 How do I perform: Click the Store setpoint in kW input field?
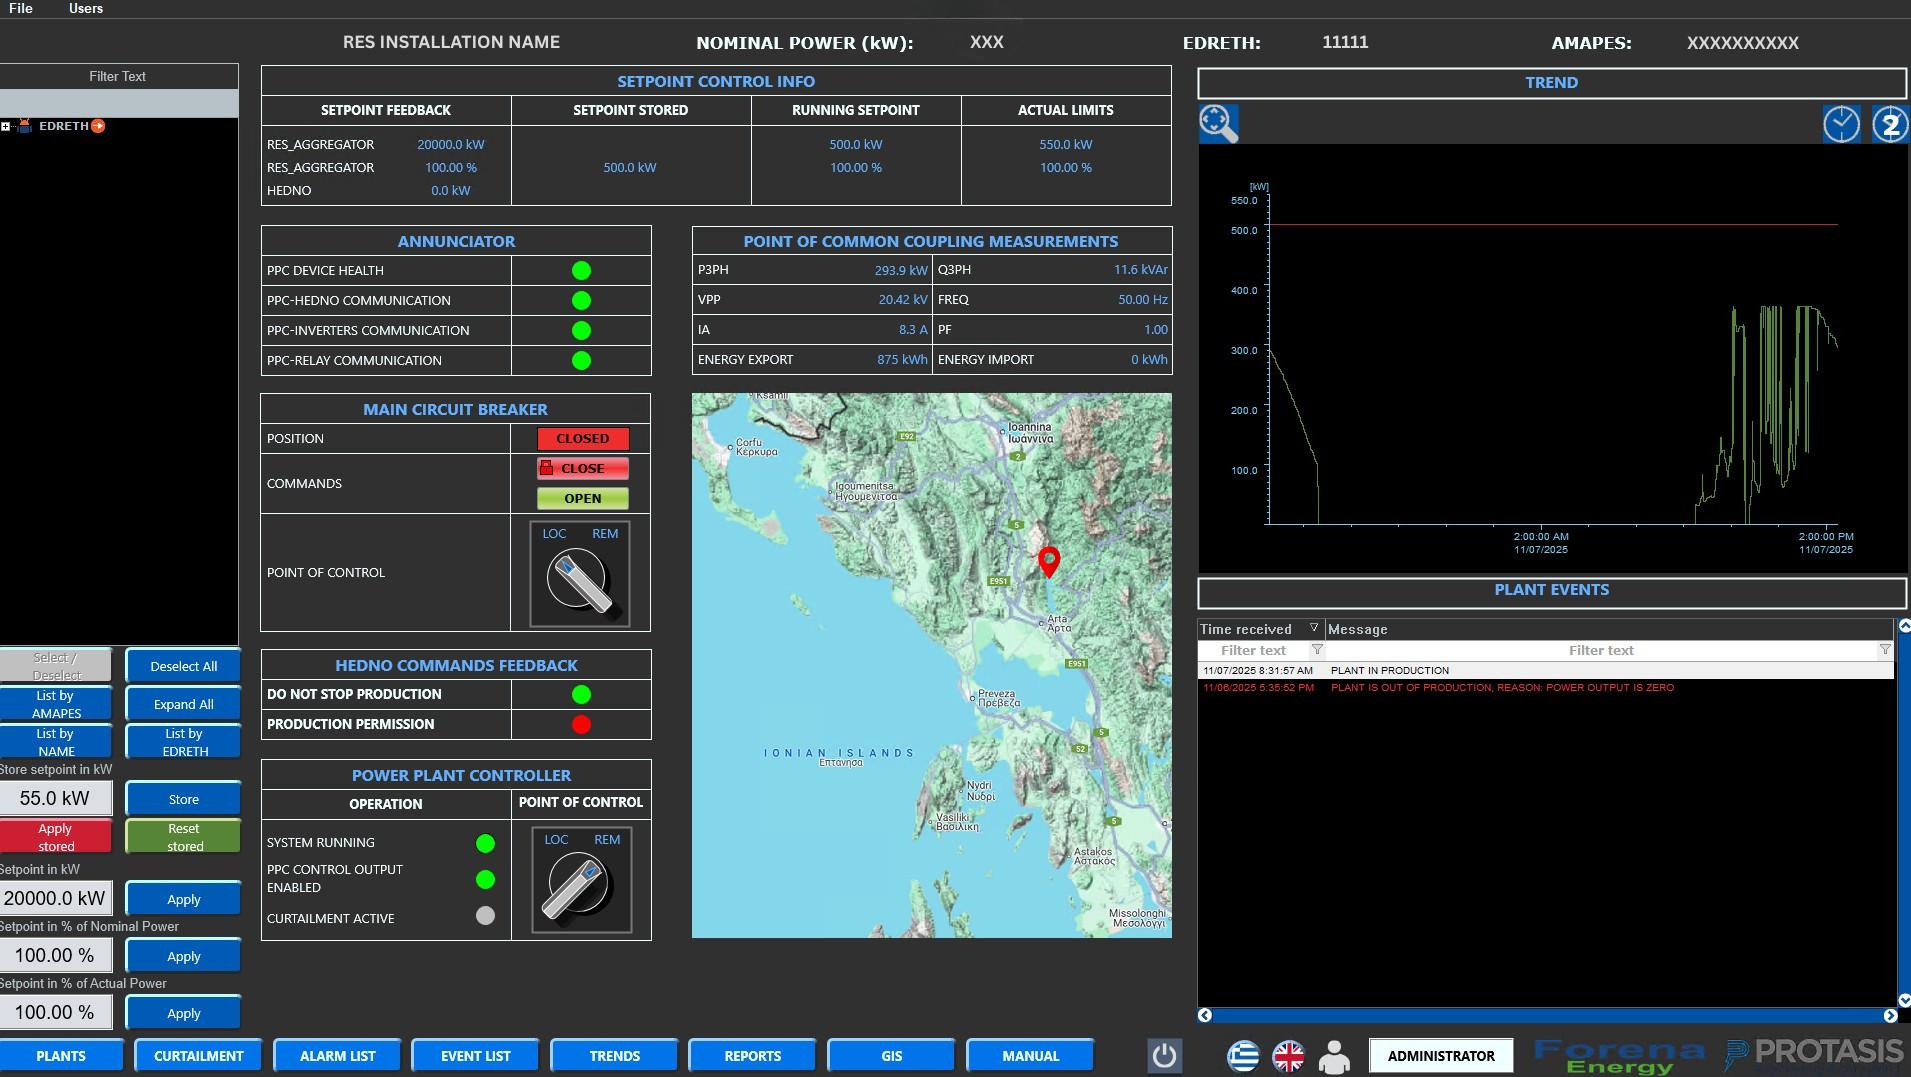[x=55, y=798]
